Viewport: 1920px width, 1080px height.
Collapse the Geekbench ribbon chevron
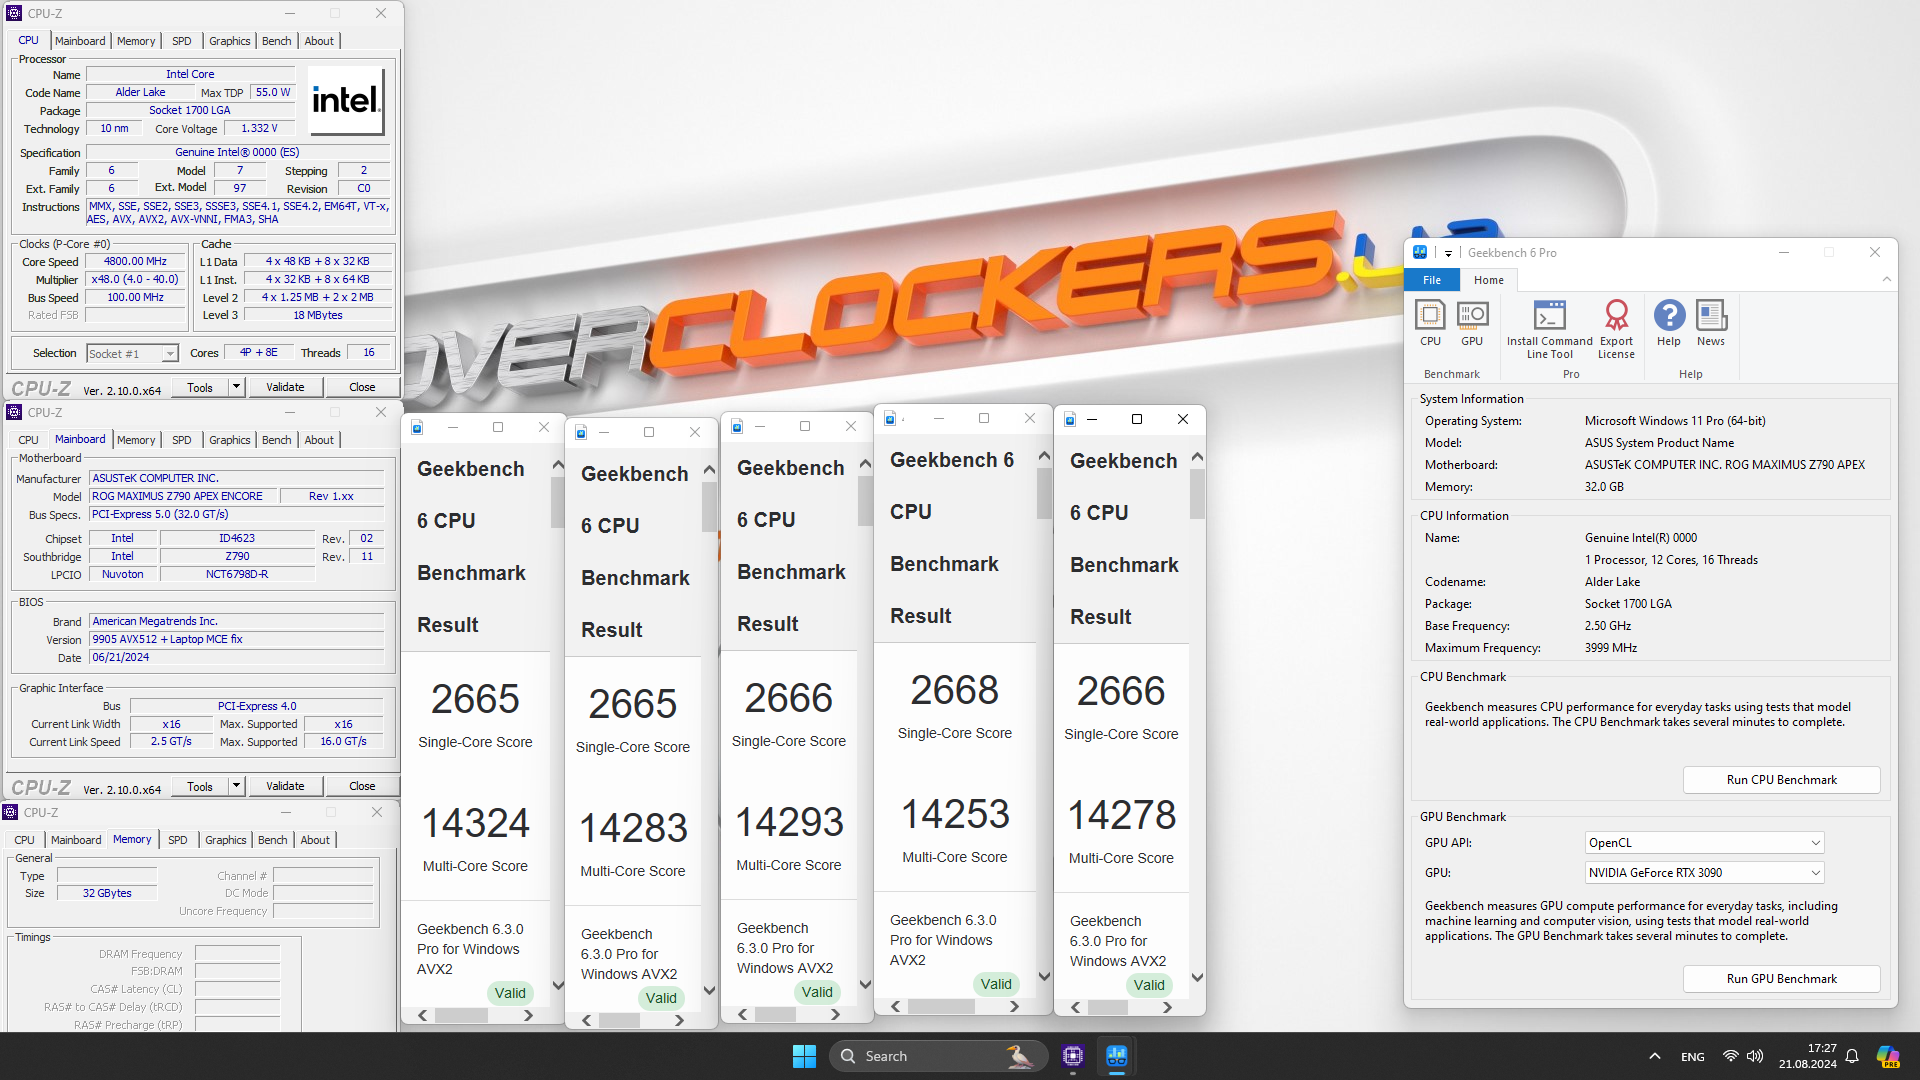tap(1887, 279)
